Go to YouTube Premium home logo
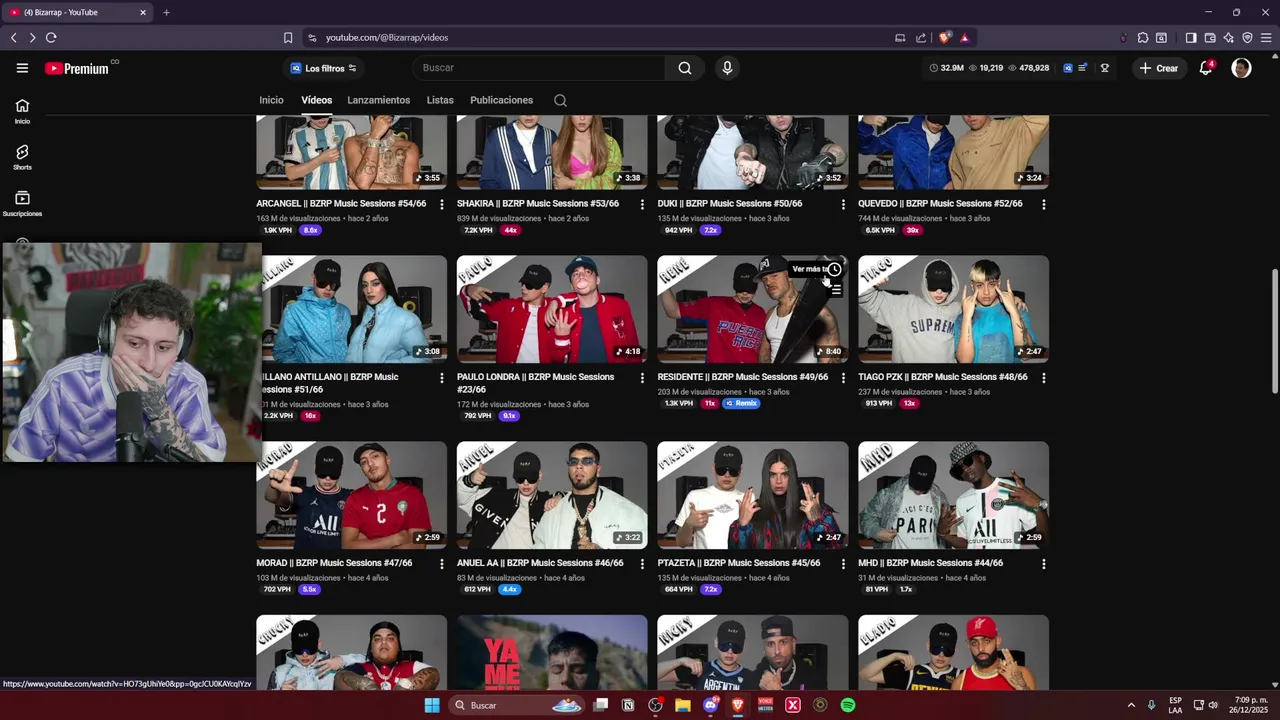Image resolution: width=1280 pixels, height=720 pixels. click(77, 68)
